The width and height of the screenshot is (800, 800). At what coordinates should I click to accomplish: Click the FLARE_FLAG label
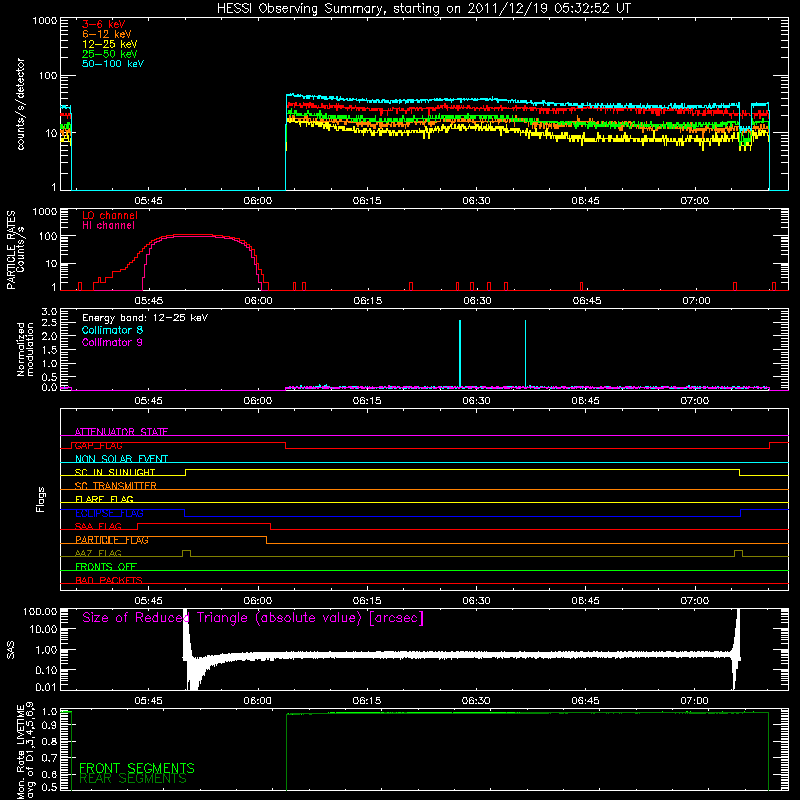(x=104, y=499)
